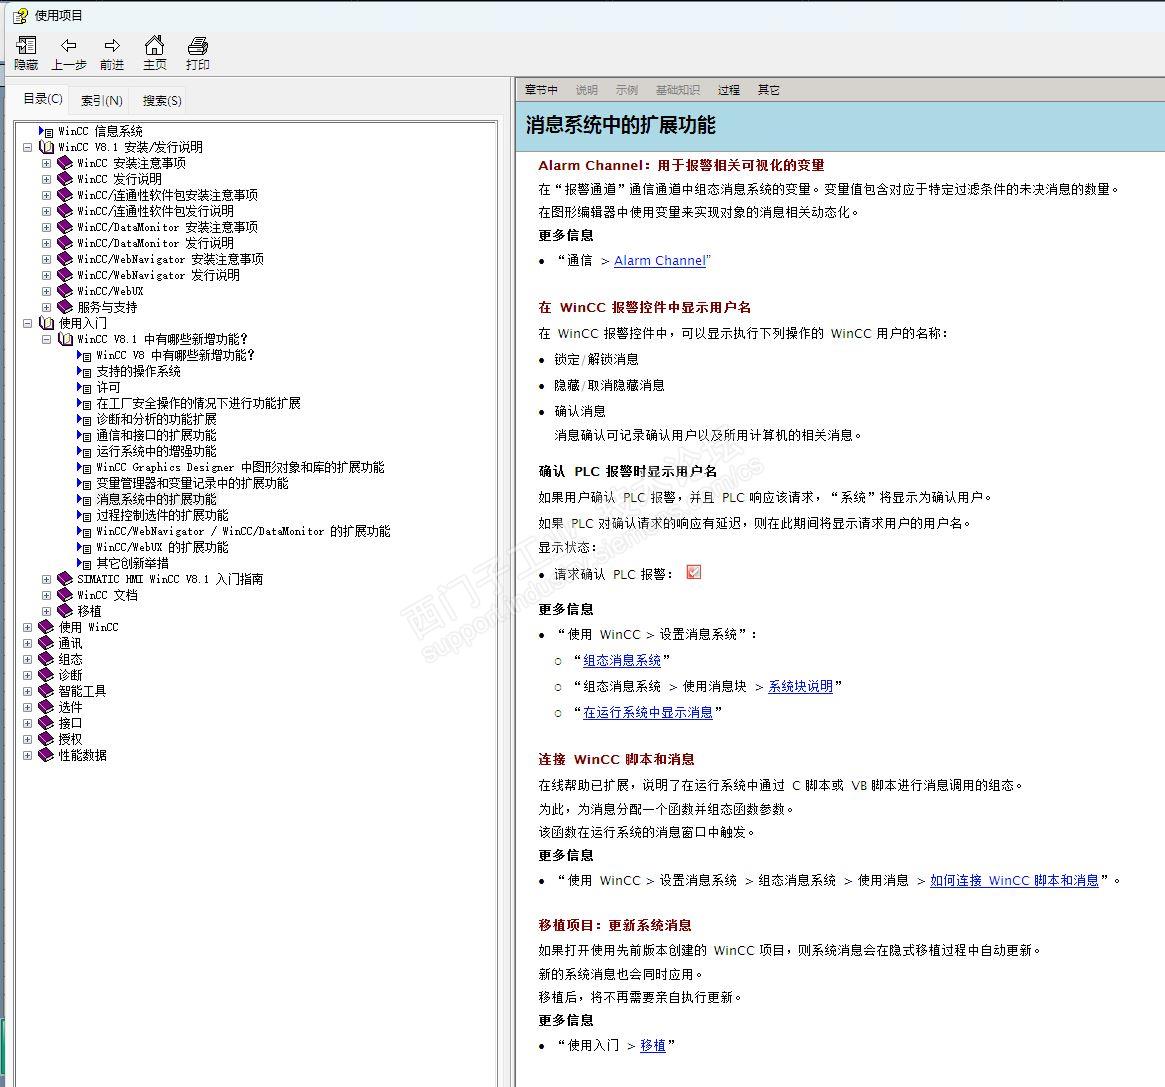Click the 打印 (Print) printer icon
This screenshot has width=1165, height=1087.
pos(198,46)
